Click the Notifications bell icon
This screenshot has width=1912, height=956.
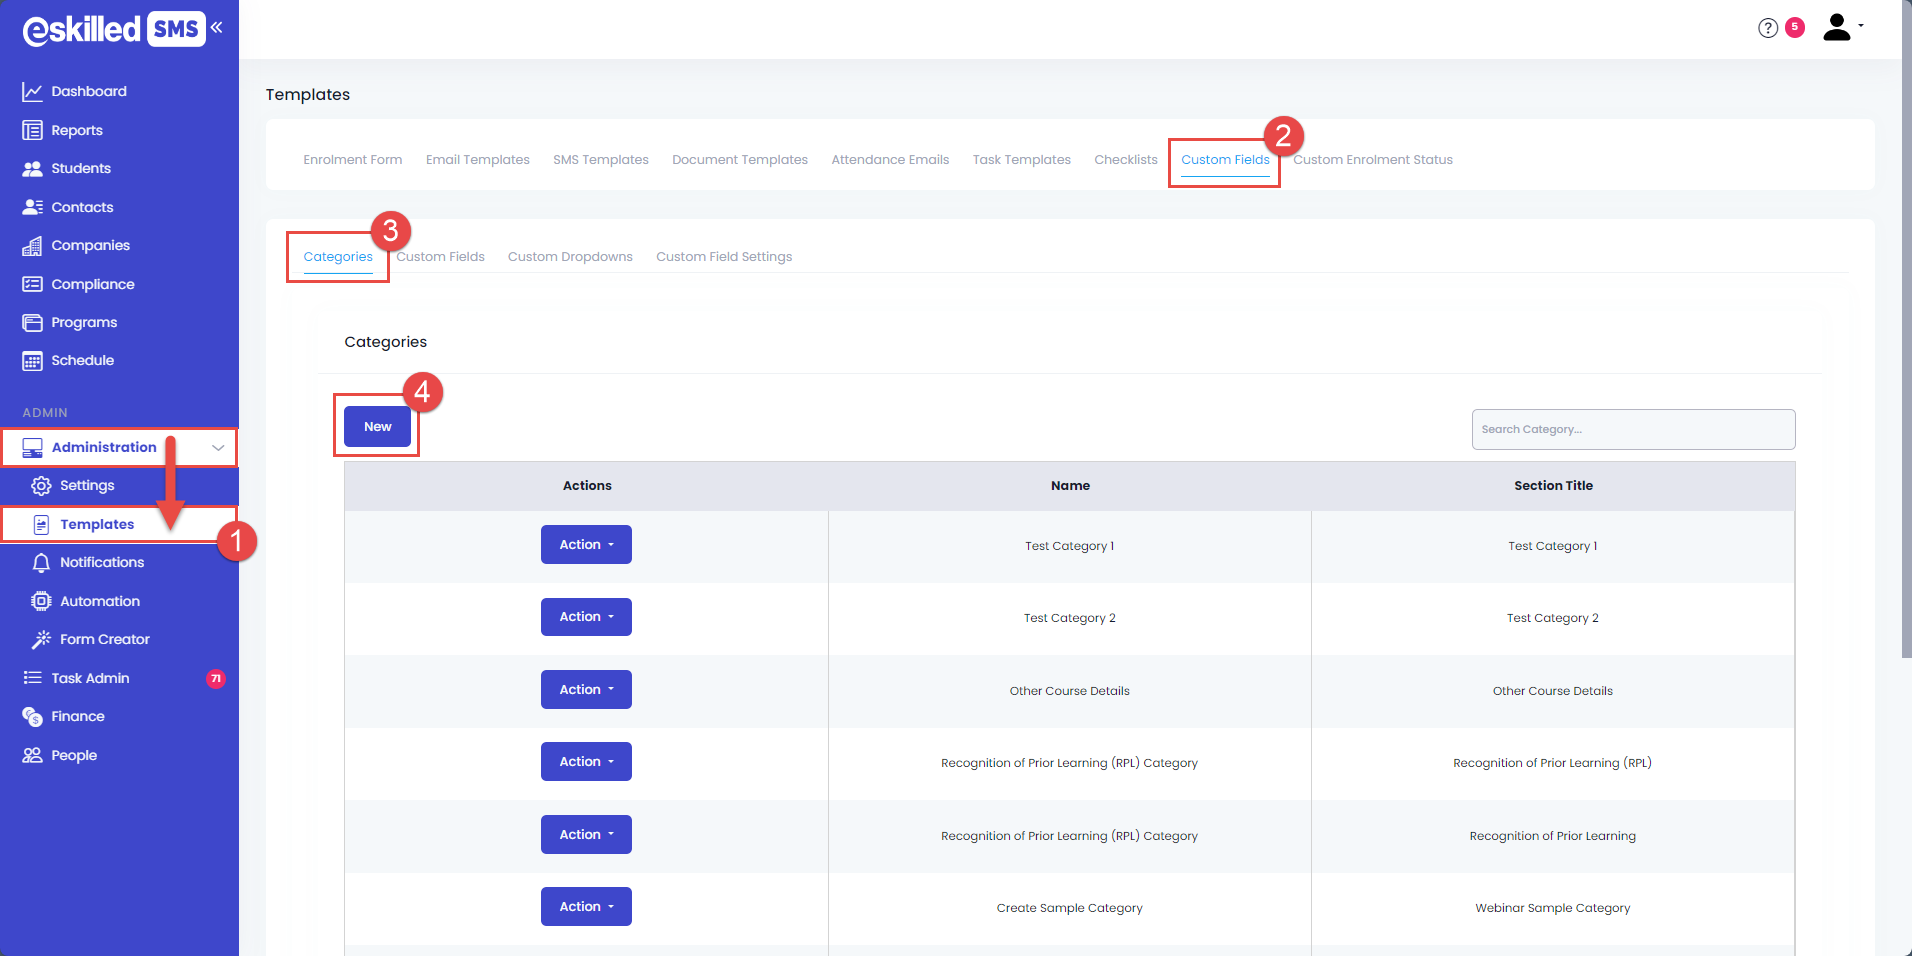pos(41,563)
